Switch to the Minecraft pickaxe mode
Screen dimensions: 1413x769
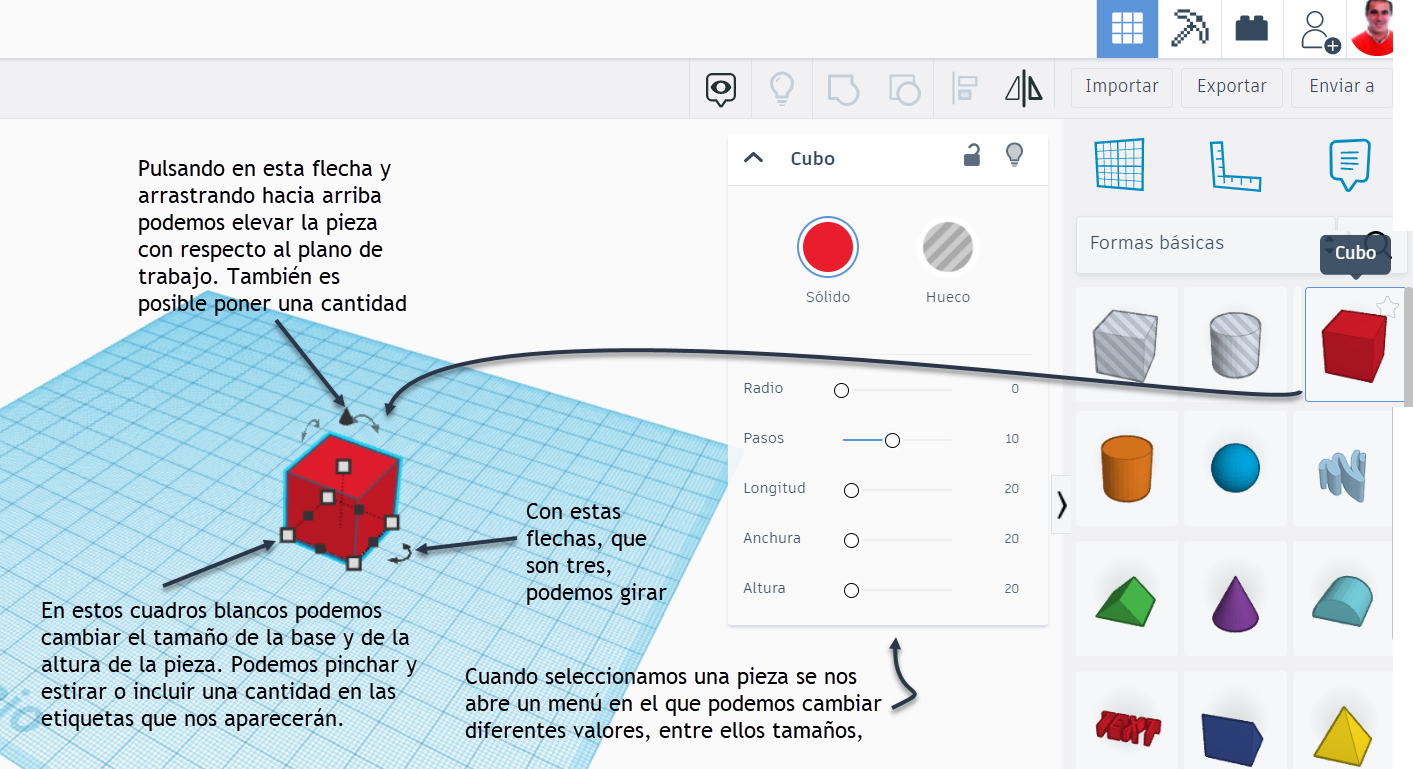[1190, 29]
